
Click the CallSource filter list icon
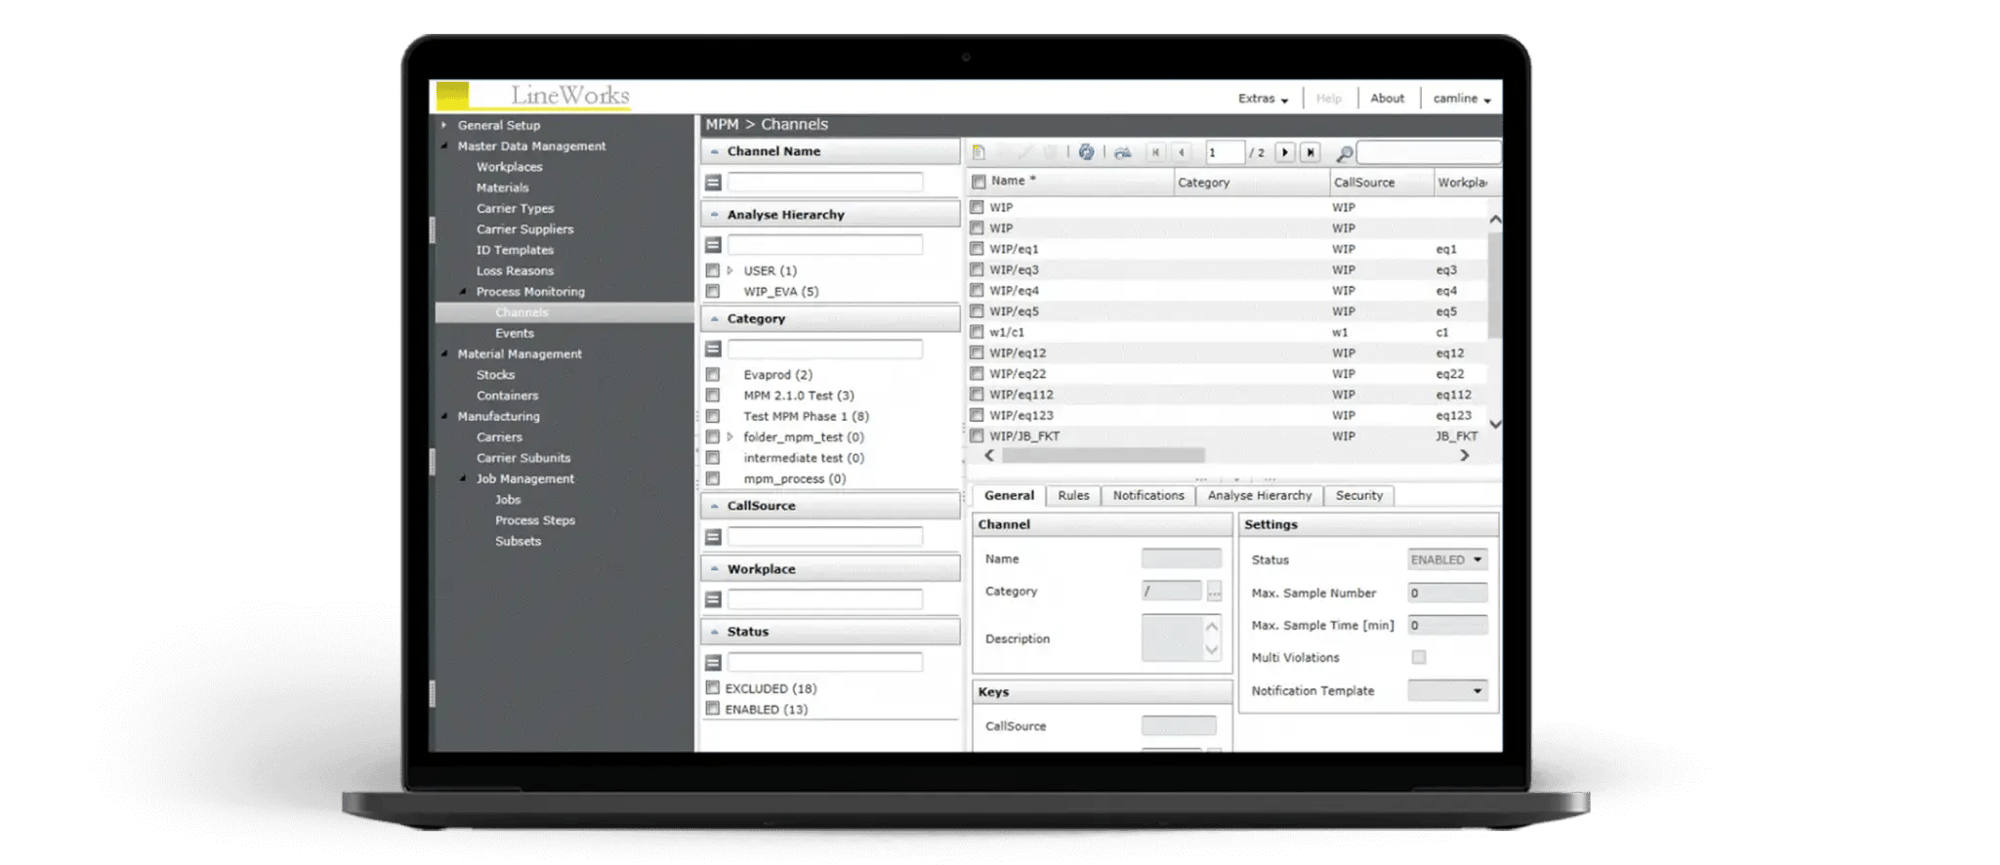(x=713, y=537)
